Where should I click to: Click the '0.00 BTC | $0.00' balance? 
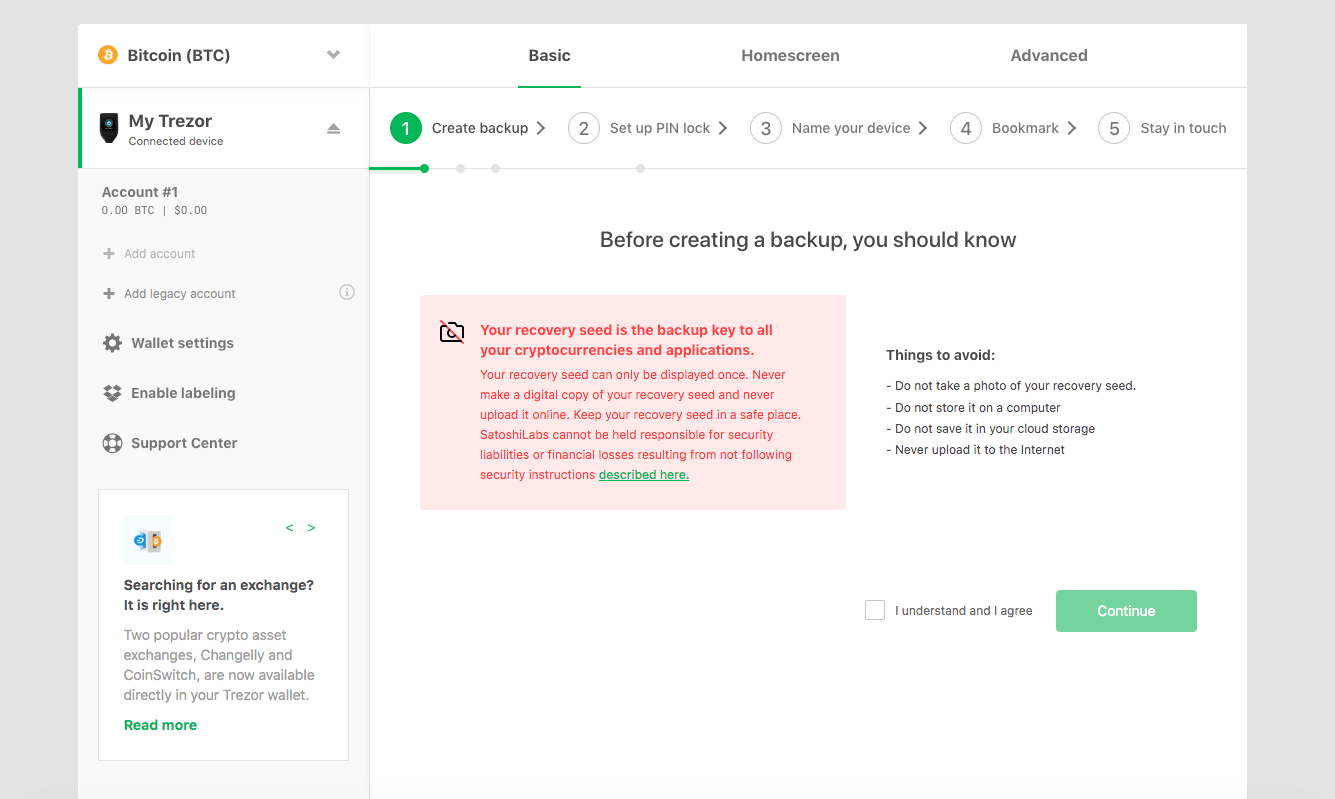154,211
